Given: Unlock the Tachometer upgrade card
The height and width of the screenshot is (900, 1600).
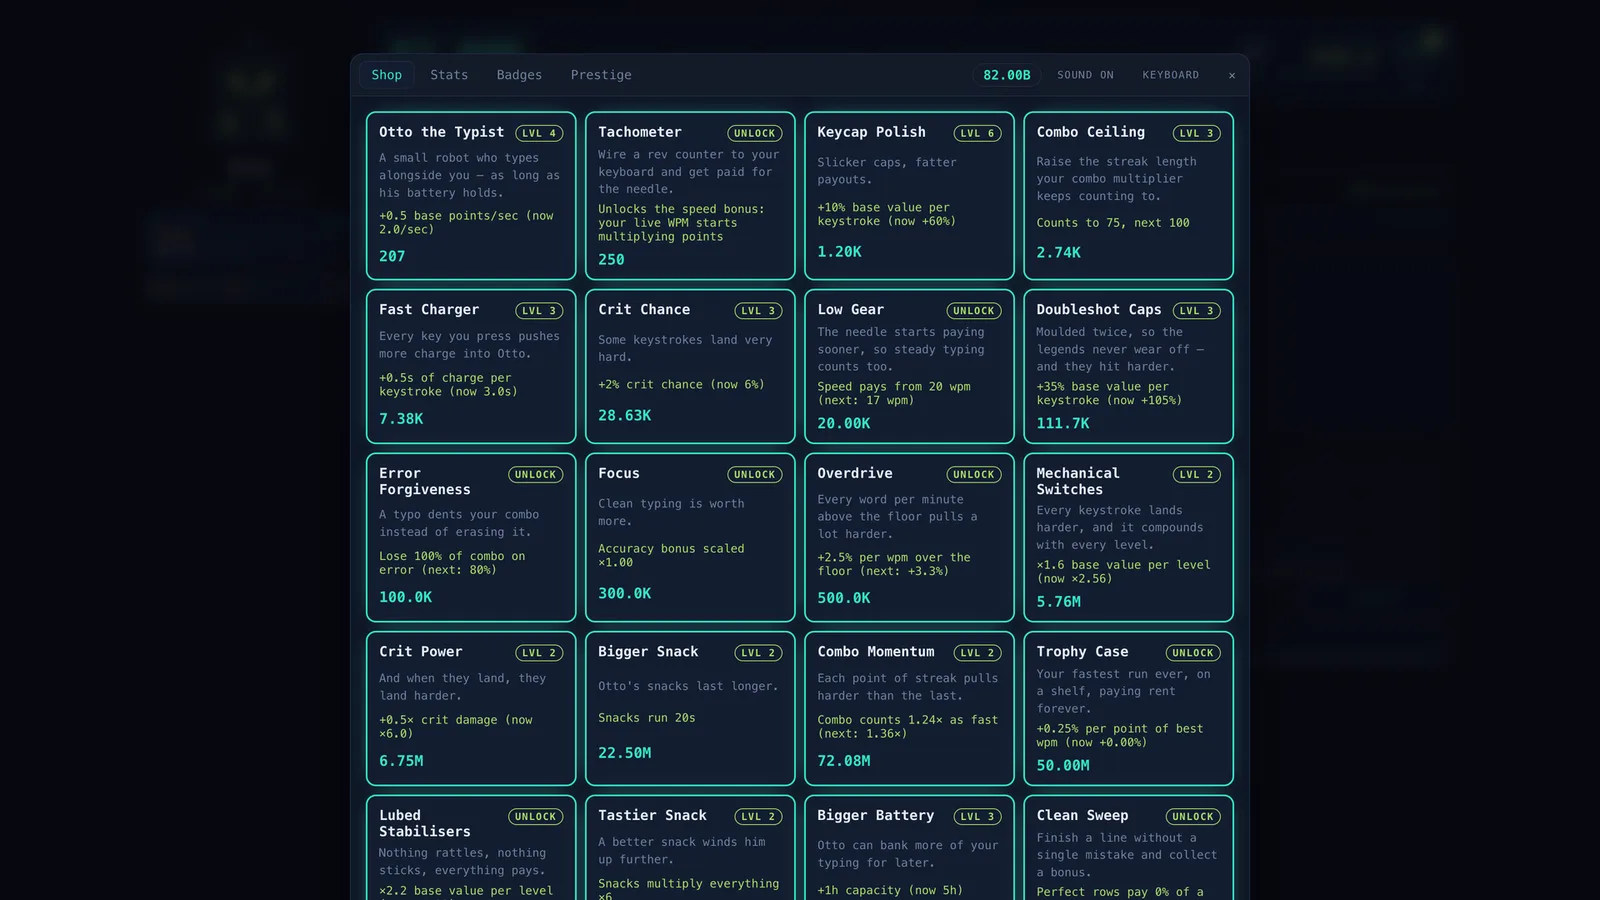Looking at the screenshot, I should (x=690, y=195).
